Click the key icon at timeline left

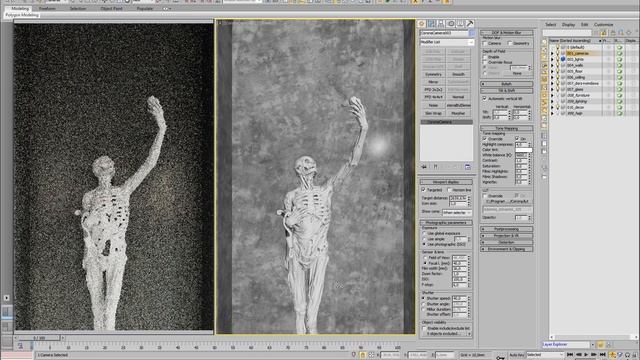click(20, 347)
